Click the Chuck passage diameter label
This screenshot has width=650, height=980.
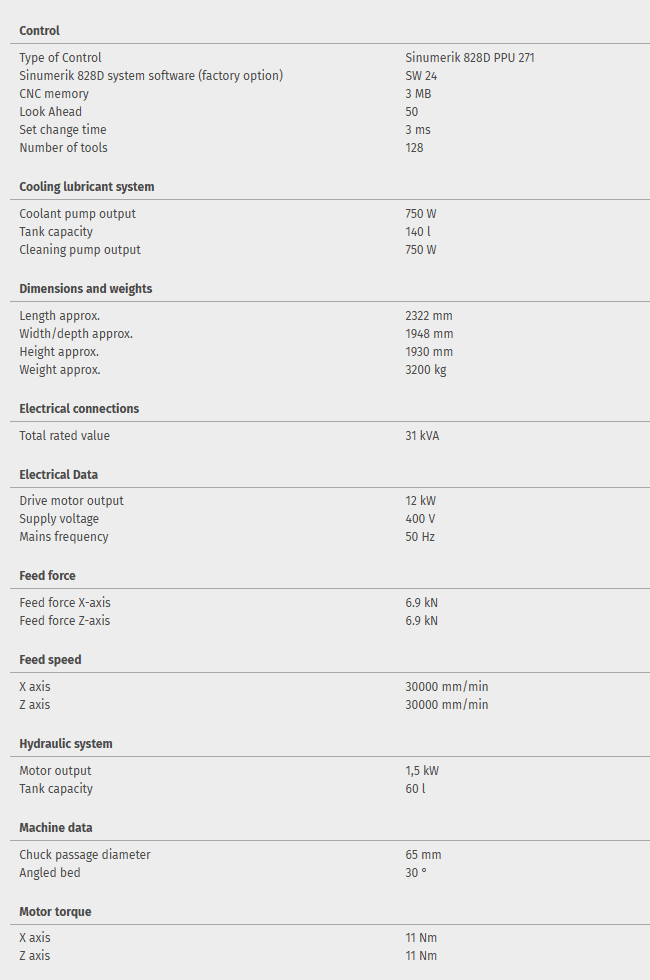coord(85,855)
